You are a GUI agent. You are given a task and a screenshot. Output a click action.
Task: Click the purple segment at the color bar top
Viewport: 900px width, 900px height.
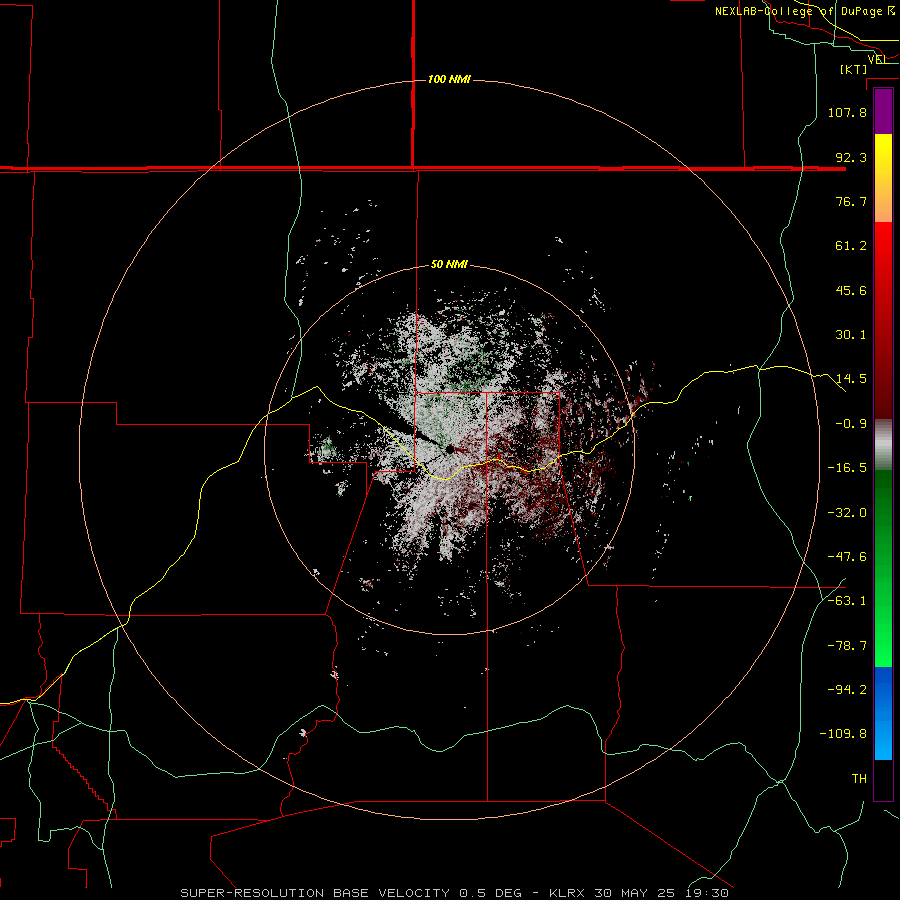(883, 111)
